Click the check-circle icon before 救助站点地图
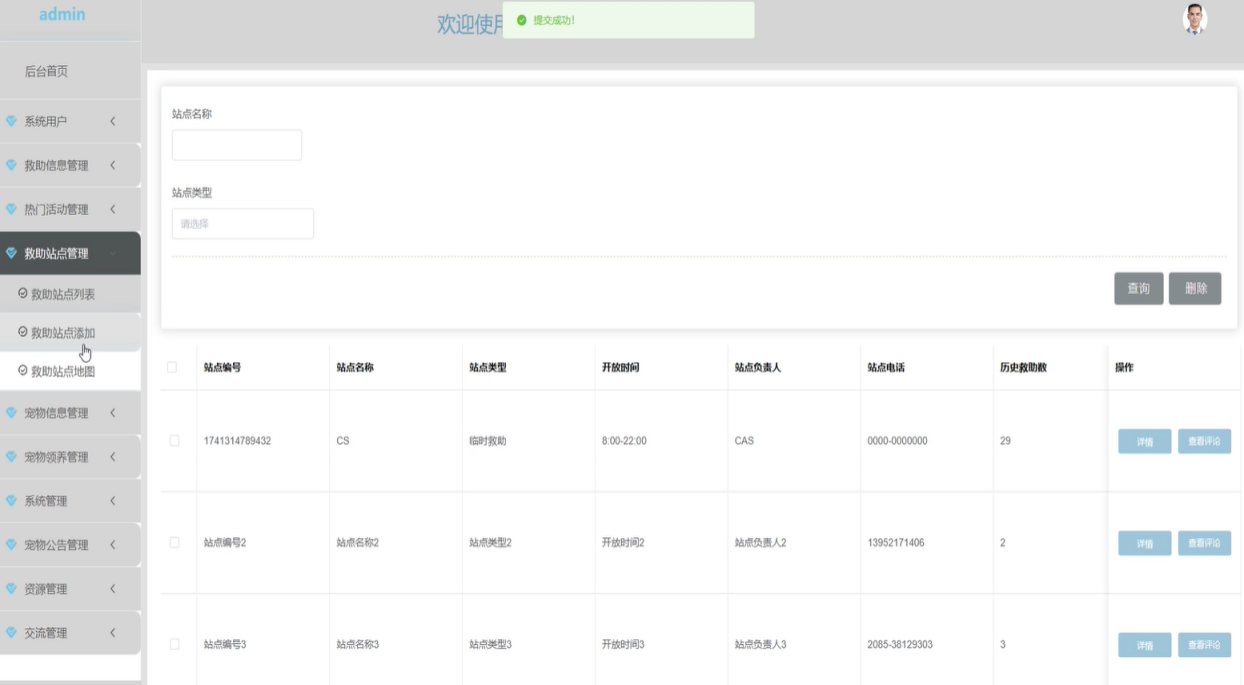 tap(23, 370)
